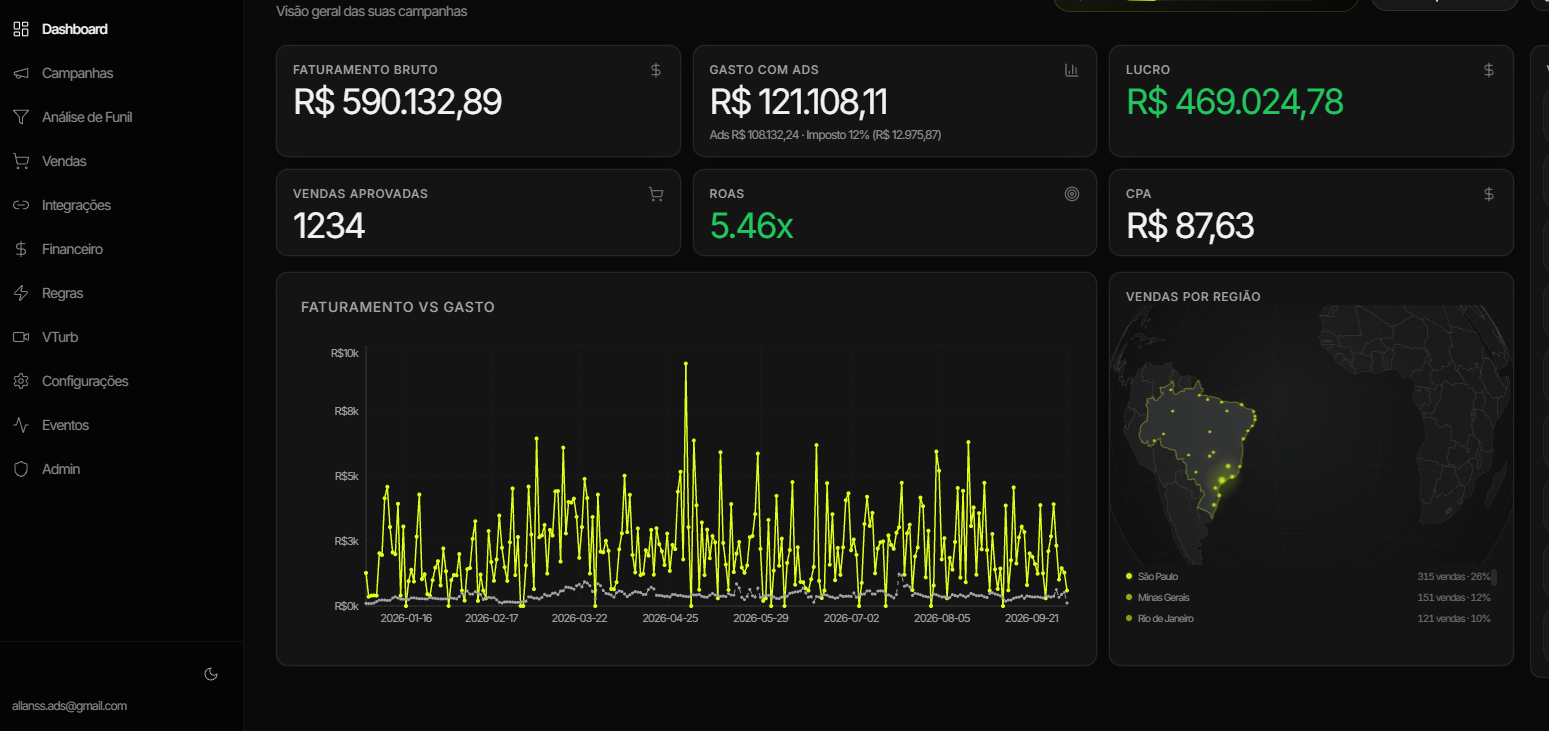Click the Campanhas megaphone icon

click(21, 73)
